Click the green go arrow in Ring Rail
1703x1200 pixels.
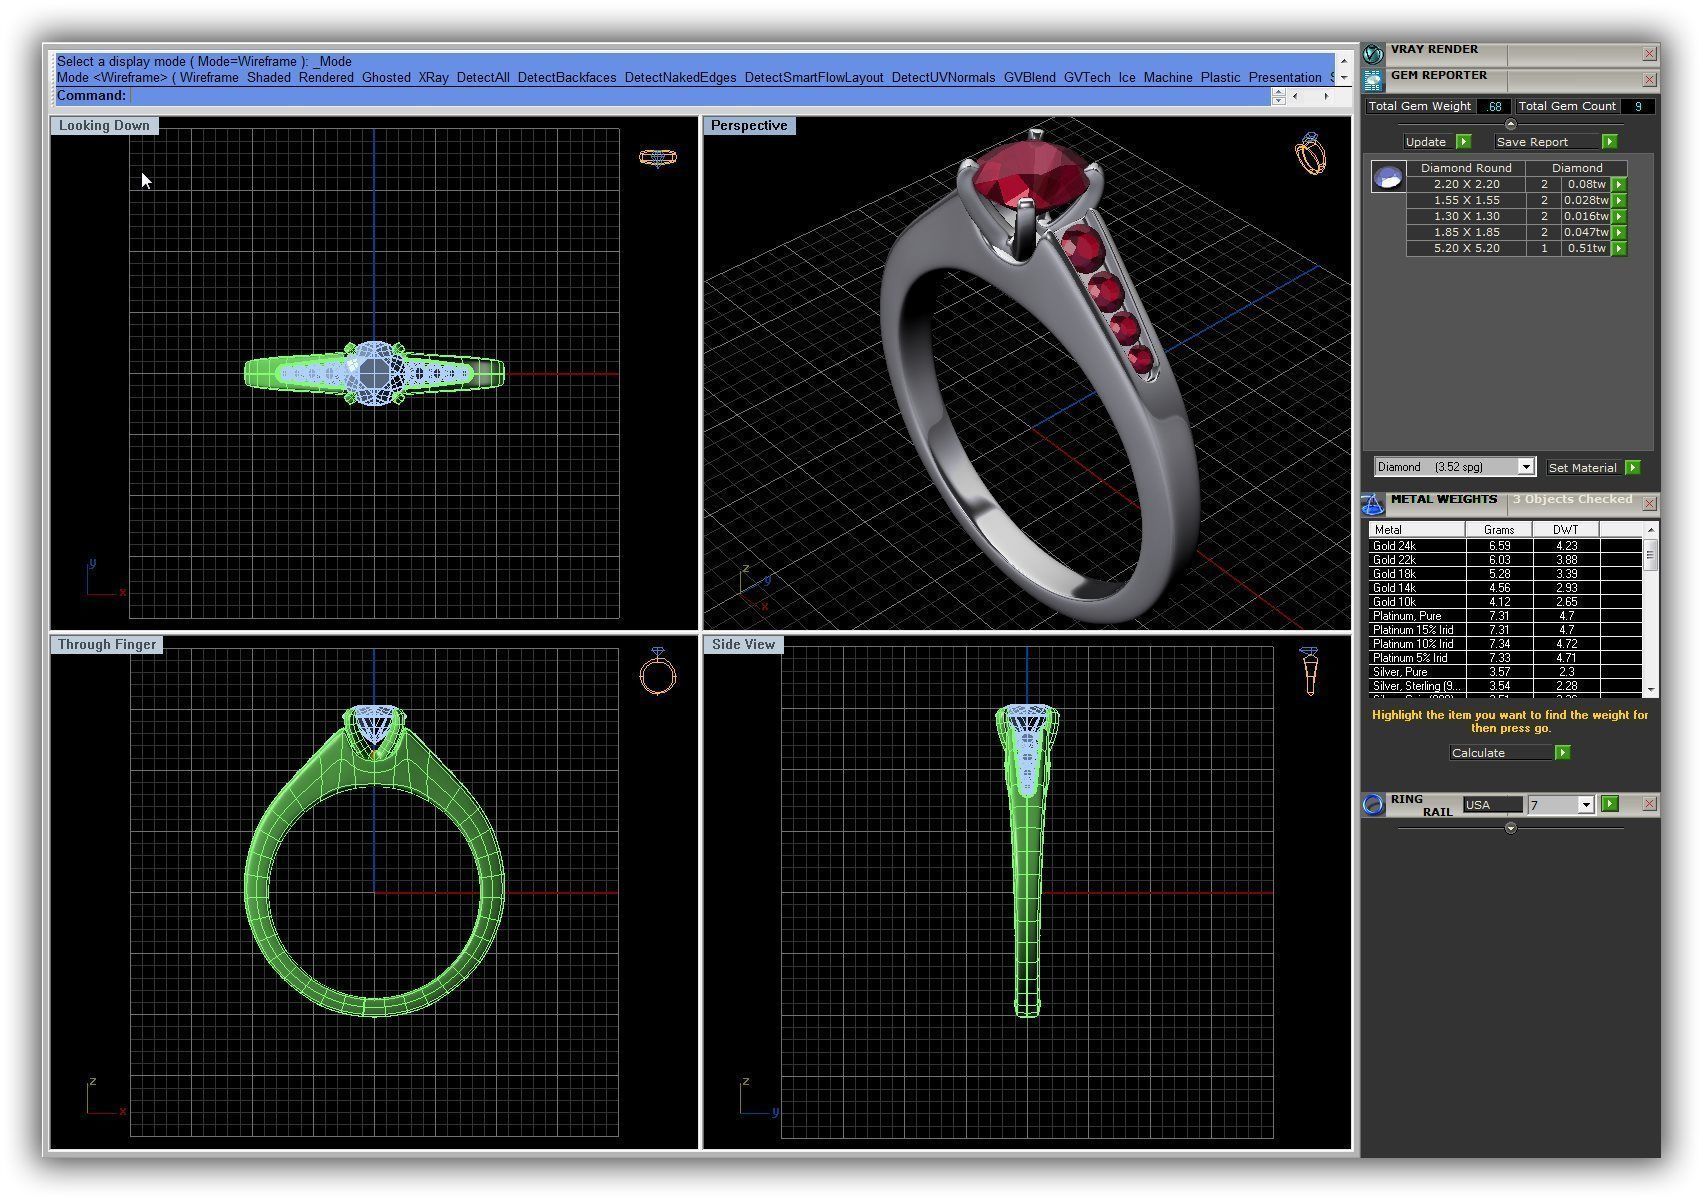tap(1609, 804)
